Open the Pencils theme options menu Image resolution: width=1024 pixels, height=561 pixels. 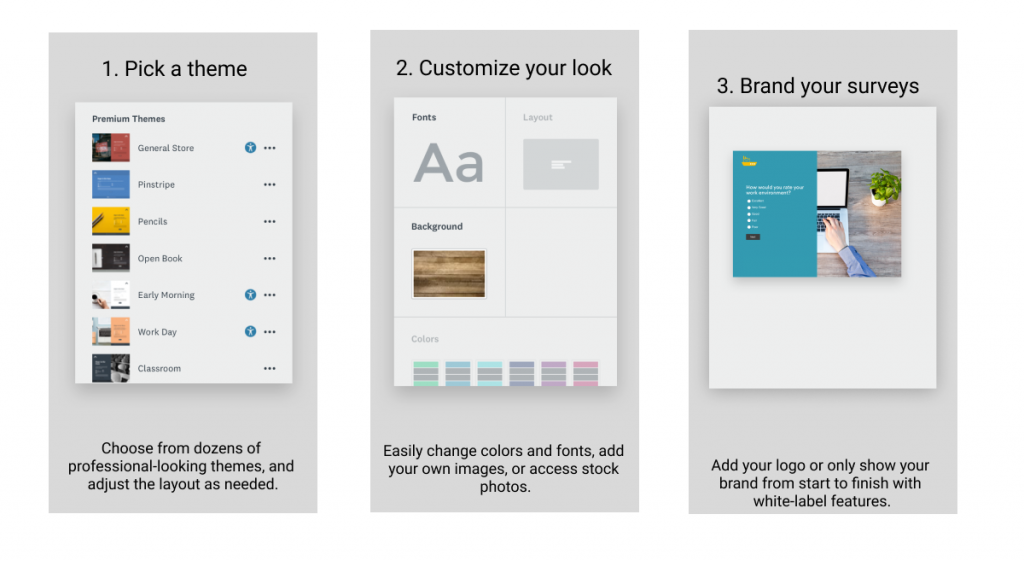(x=270, y=221)
